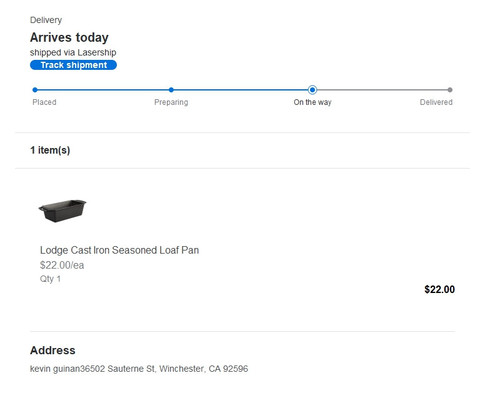This screenshot has width=500, height=416.
Task: Click the Track shipment button
Action: (73, 65)
